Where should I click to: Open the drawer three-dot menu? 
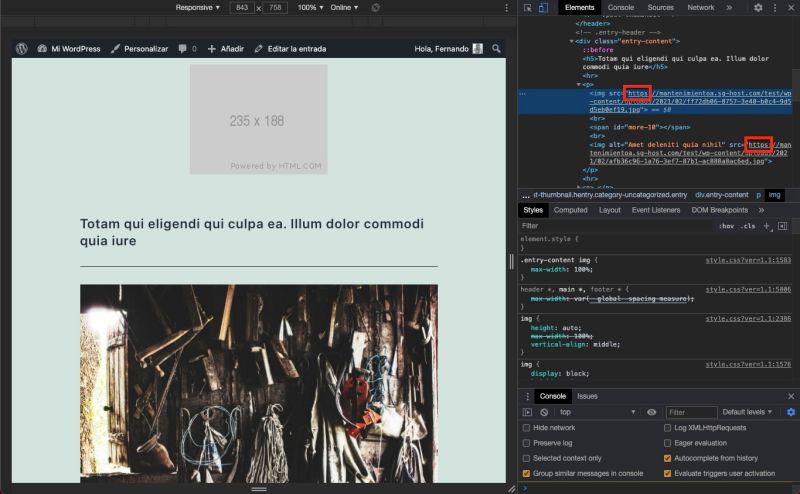528,397
